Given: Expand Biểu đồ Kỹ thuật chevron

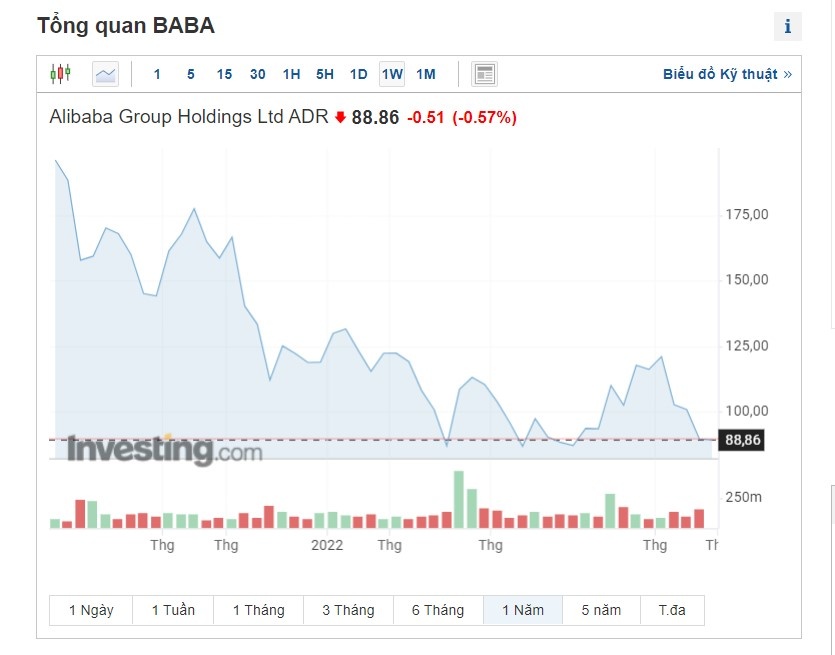Looking at the screenshot, I should (789, 73).
